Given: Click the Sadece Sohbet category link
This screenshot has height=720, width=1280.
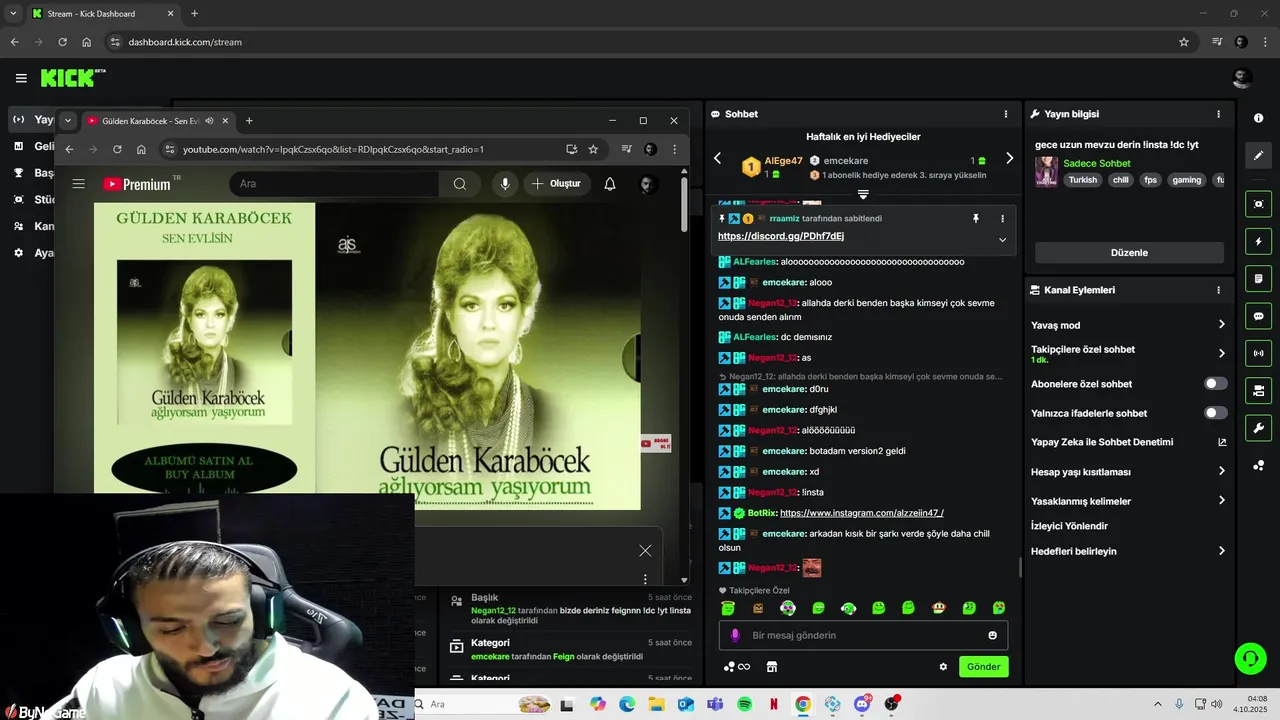Looking at the screenshot, I should pyautogui.click(x=1097, y=163).
